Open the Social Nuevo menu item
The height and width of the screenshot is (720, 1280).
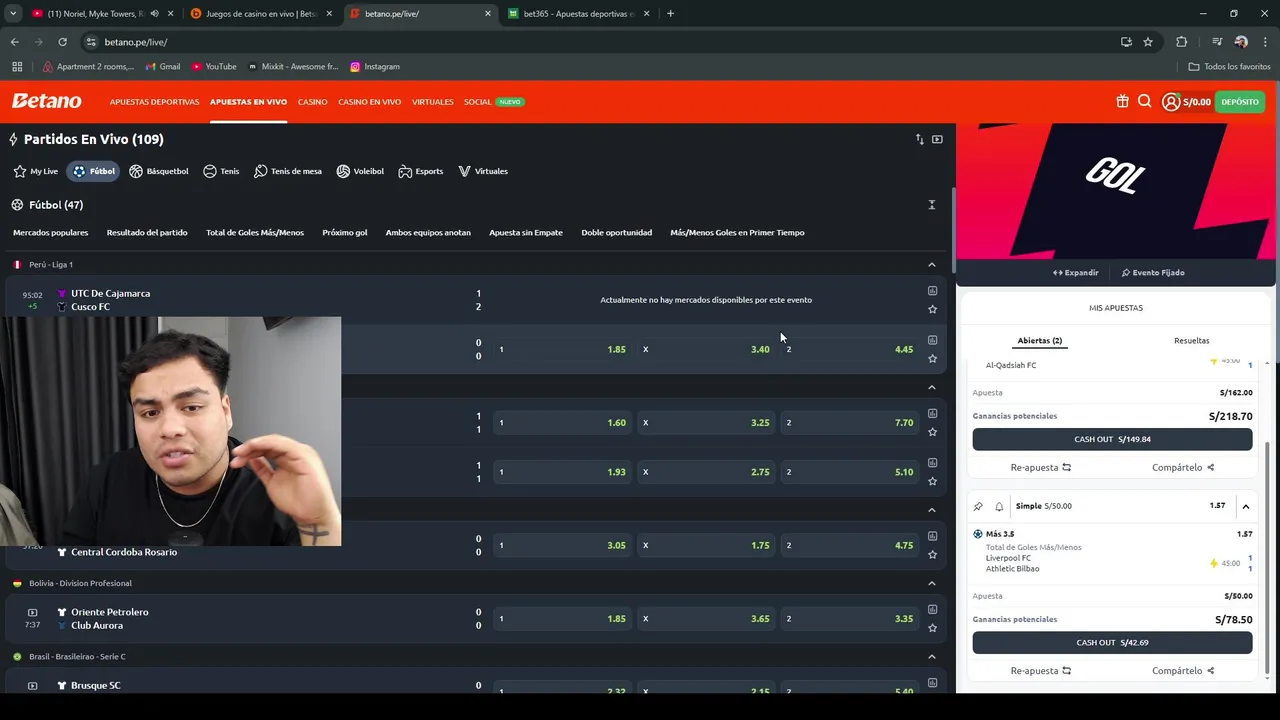click(x=494, y=102)
